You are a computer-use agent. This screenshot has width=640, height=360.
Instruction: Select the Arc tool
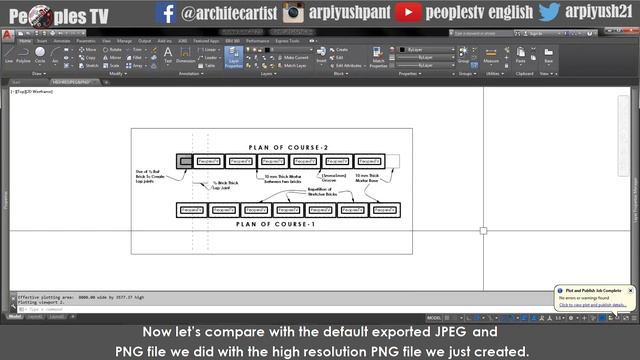[x=55, y=55]
